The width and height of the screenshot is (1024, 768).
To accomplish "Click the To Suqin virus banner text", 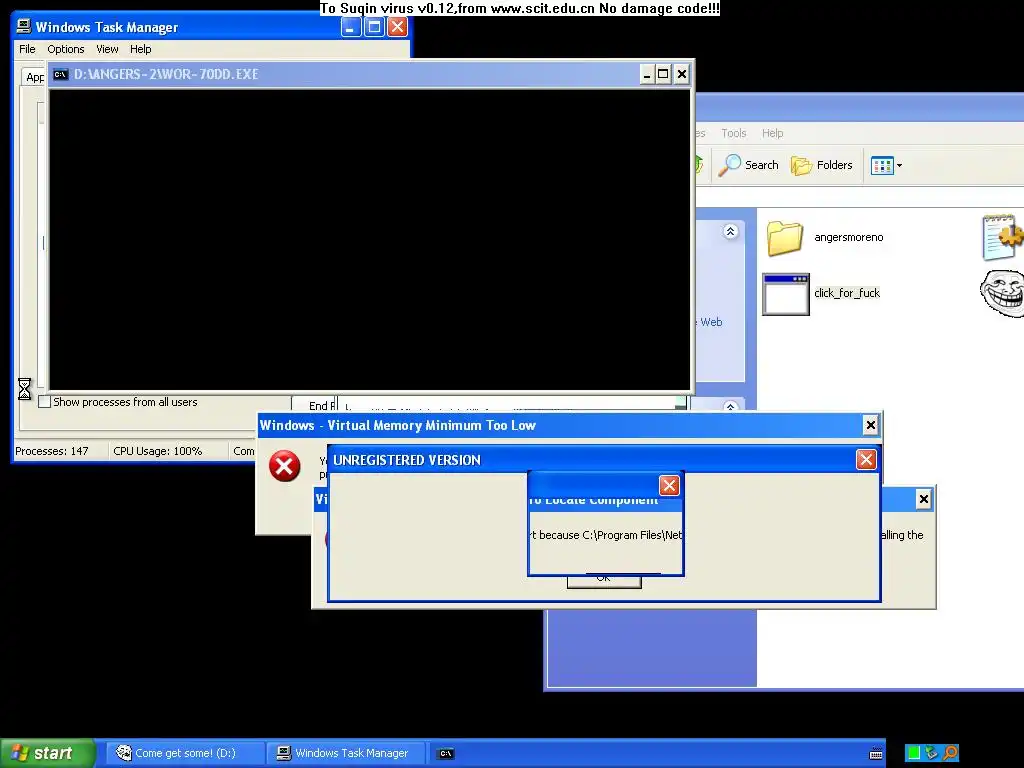I will (x=519, y=8).
